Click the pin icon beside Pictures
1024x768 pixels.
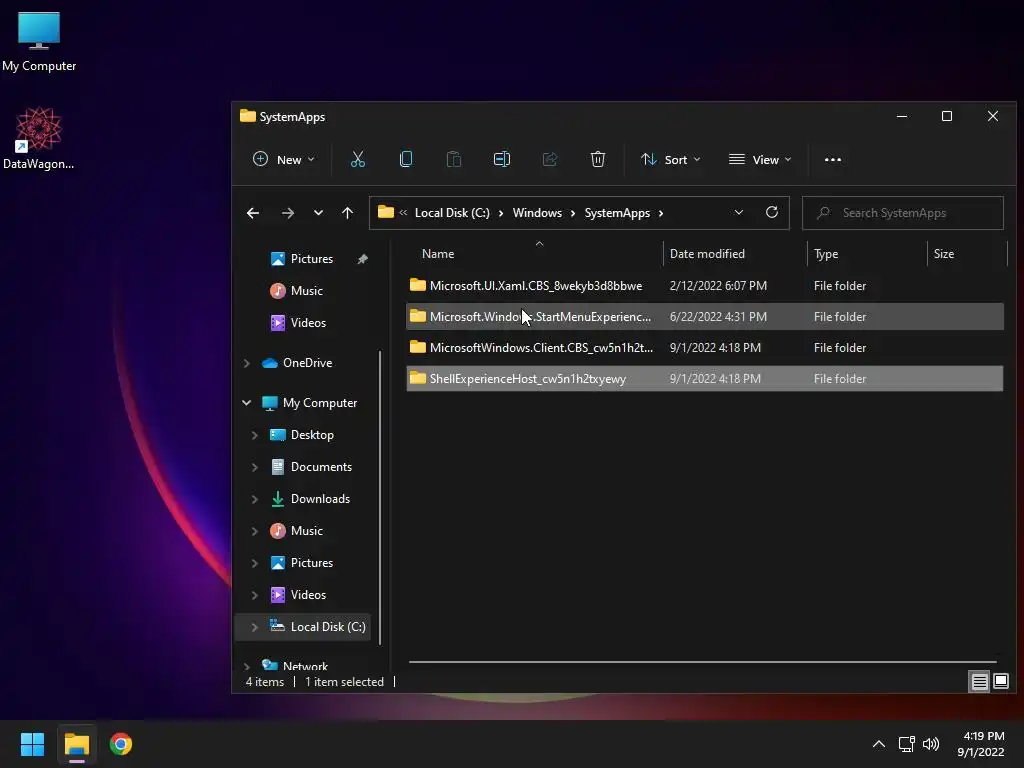click(x=362, y=259)
